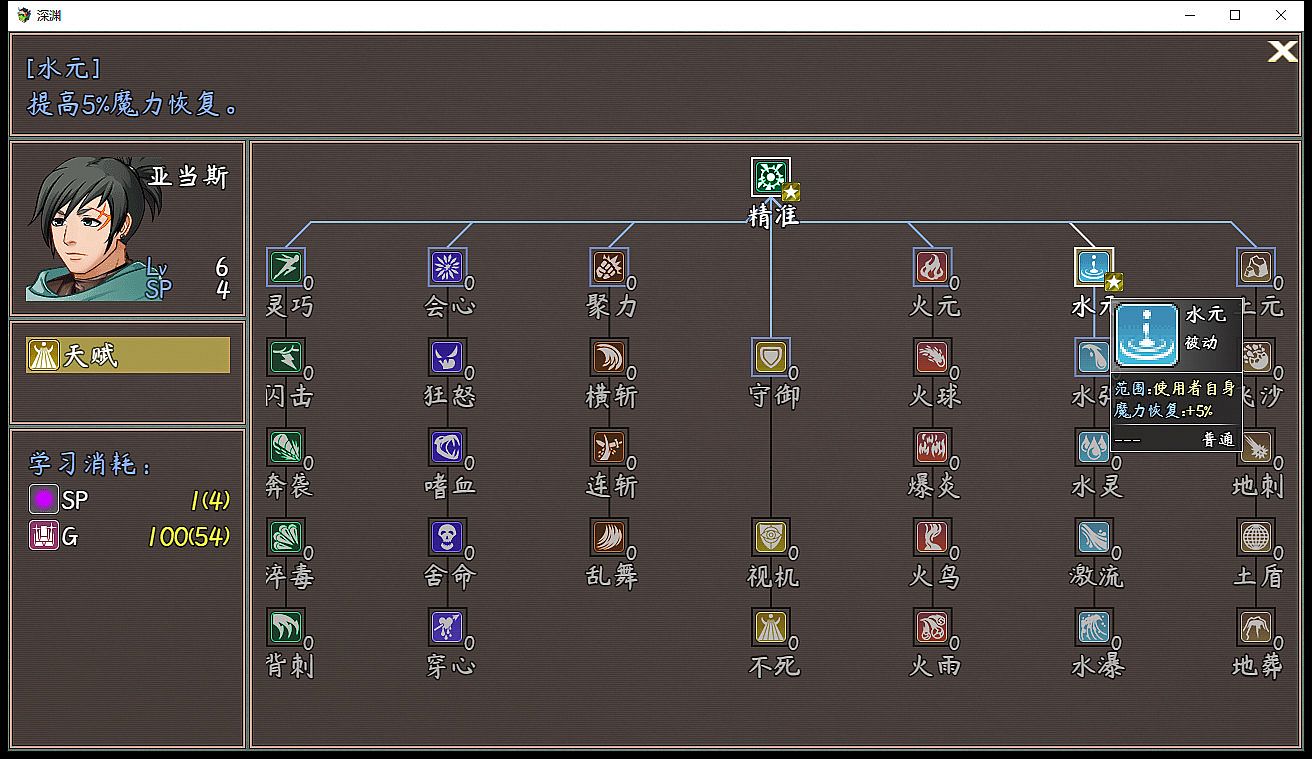The width and height of the screenshot is (1312, 759).
Task: Click the 灵巧 skill icon
Action: [x=286, y=267]
